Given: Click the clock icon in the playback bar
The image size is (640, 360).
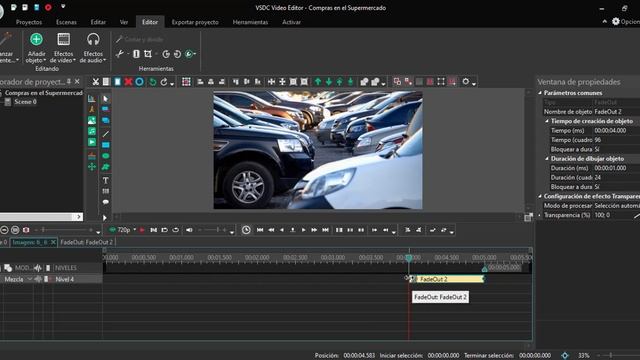Looking at the screenshot, I should tap(246, 230).
